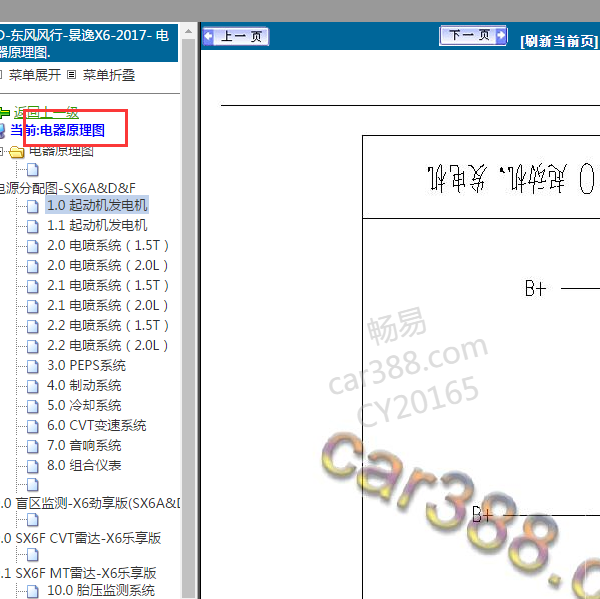Click page icon beside 6.0 CVT变速系统
600x599 pixels.
pos(33,426)
